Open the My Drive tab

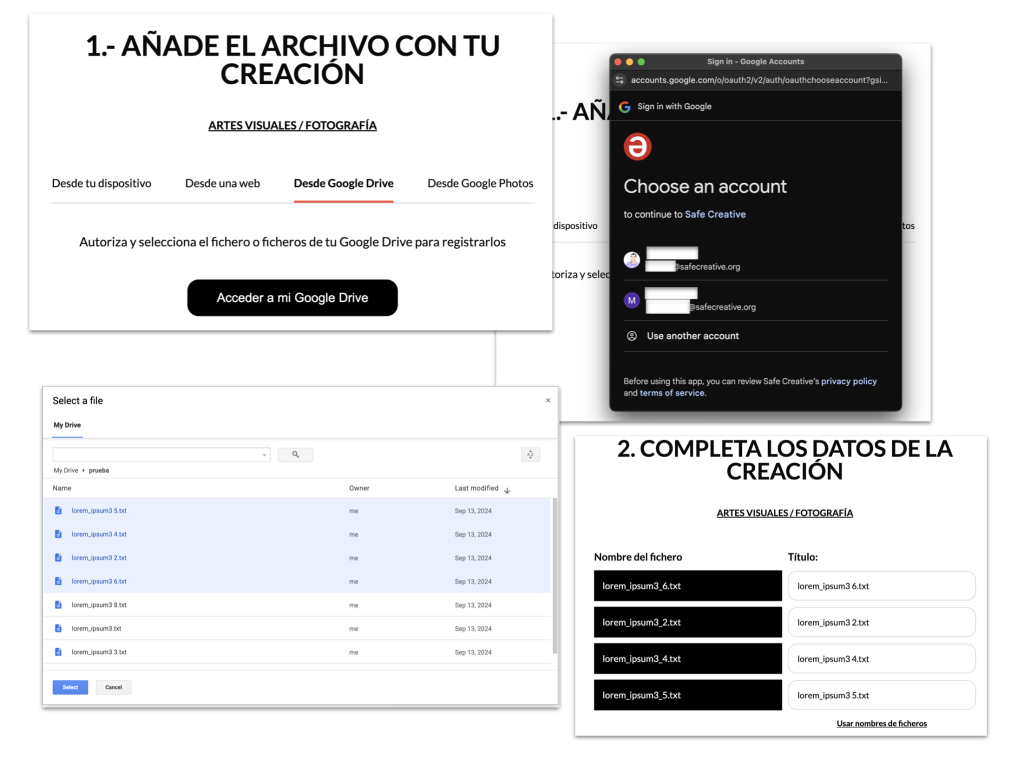coord(67,425)
